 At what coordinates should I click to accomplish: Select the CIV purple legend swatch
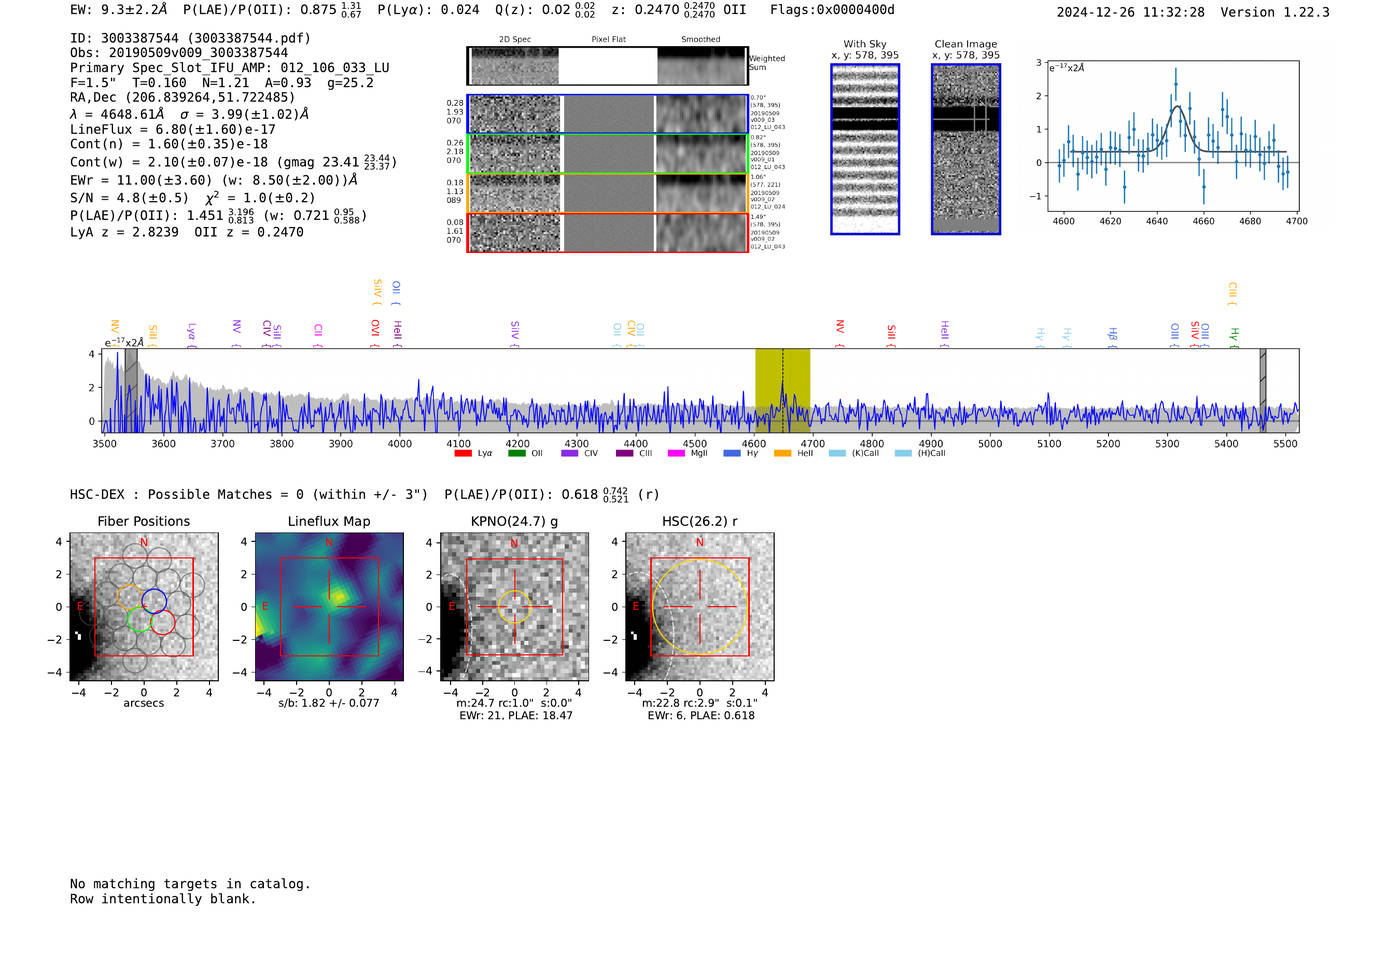point(570,453)
